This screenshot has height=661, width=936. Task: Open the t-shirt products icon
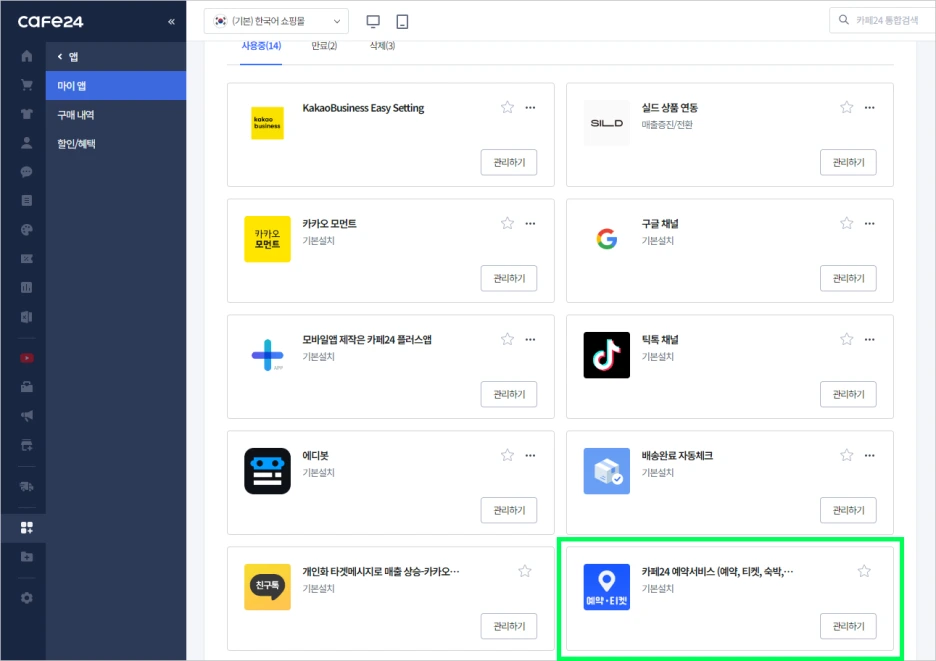click(26, 114)
